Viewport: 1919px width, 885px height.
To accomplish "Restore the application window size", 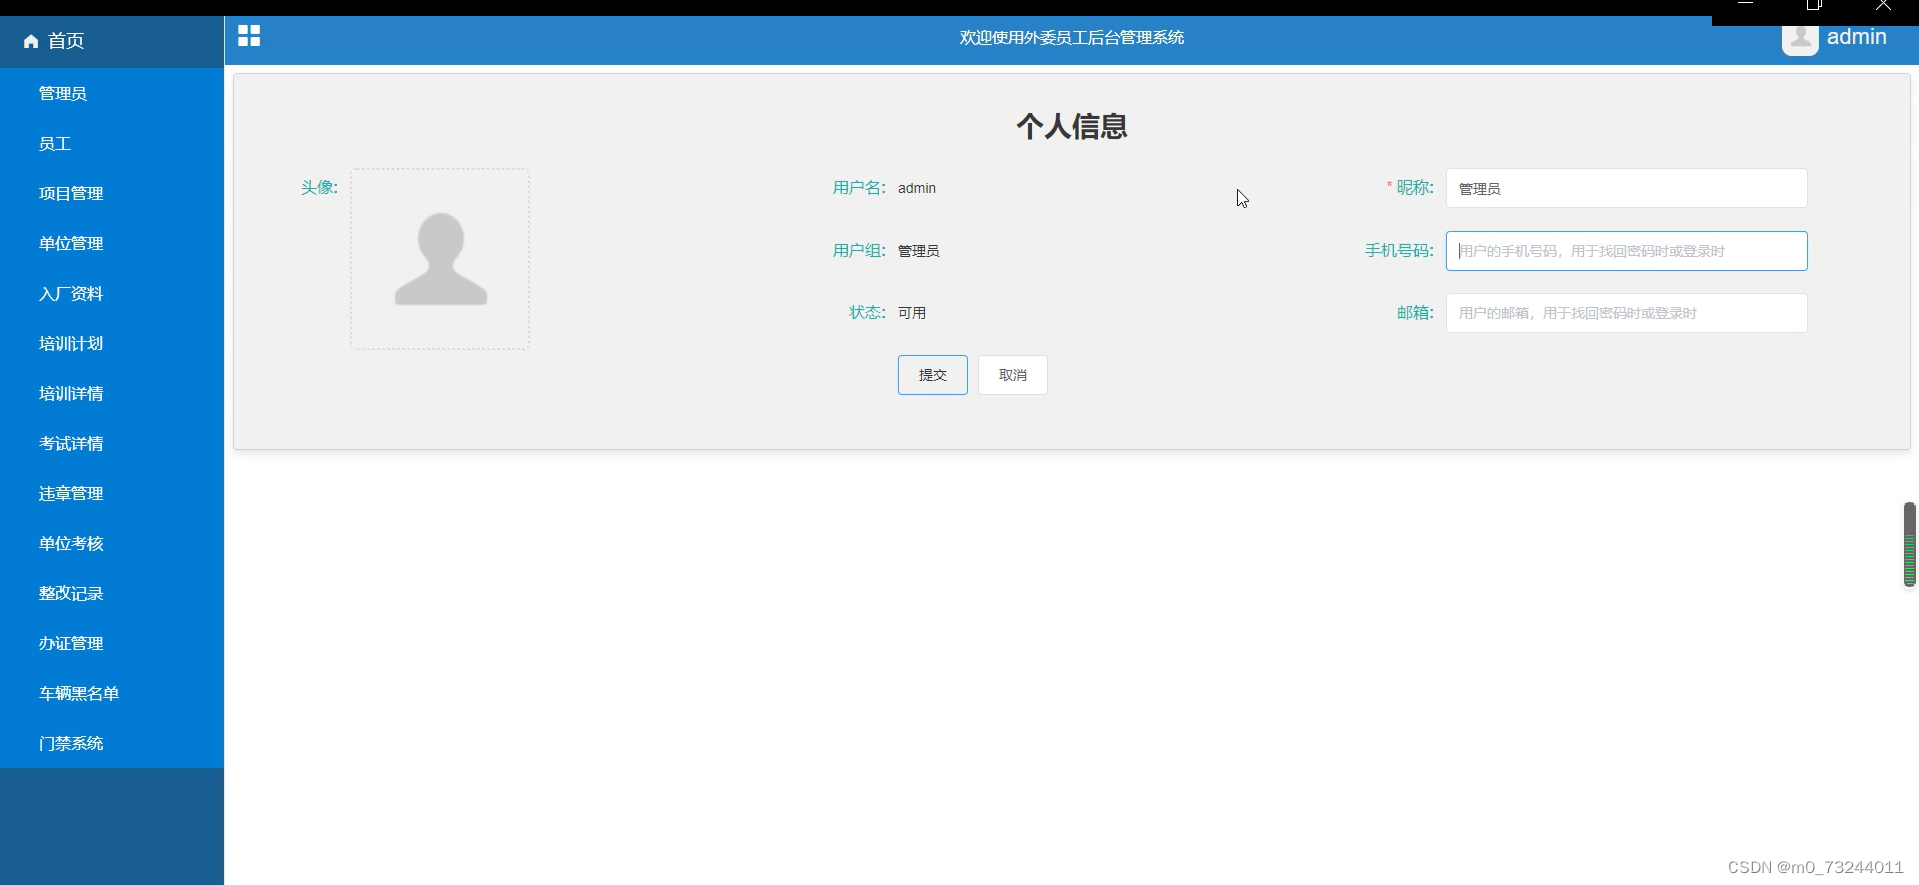I will 1814,5.
